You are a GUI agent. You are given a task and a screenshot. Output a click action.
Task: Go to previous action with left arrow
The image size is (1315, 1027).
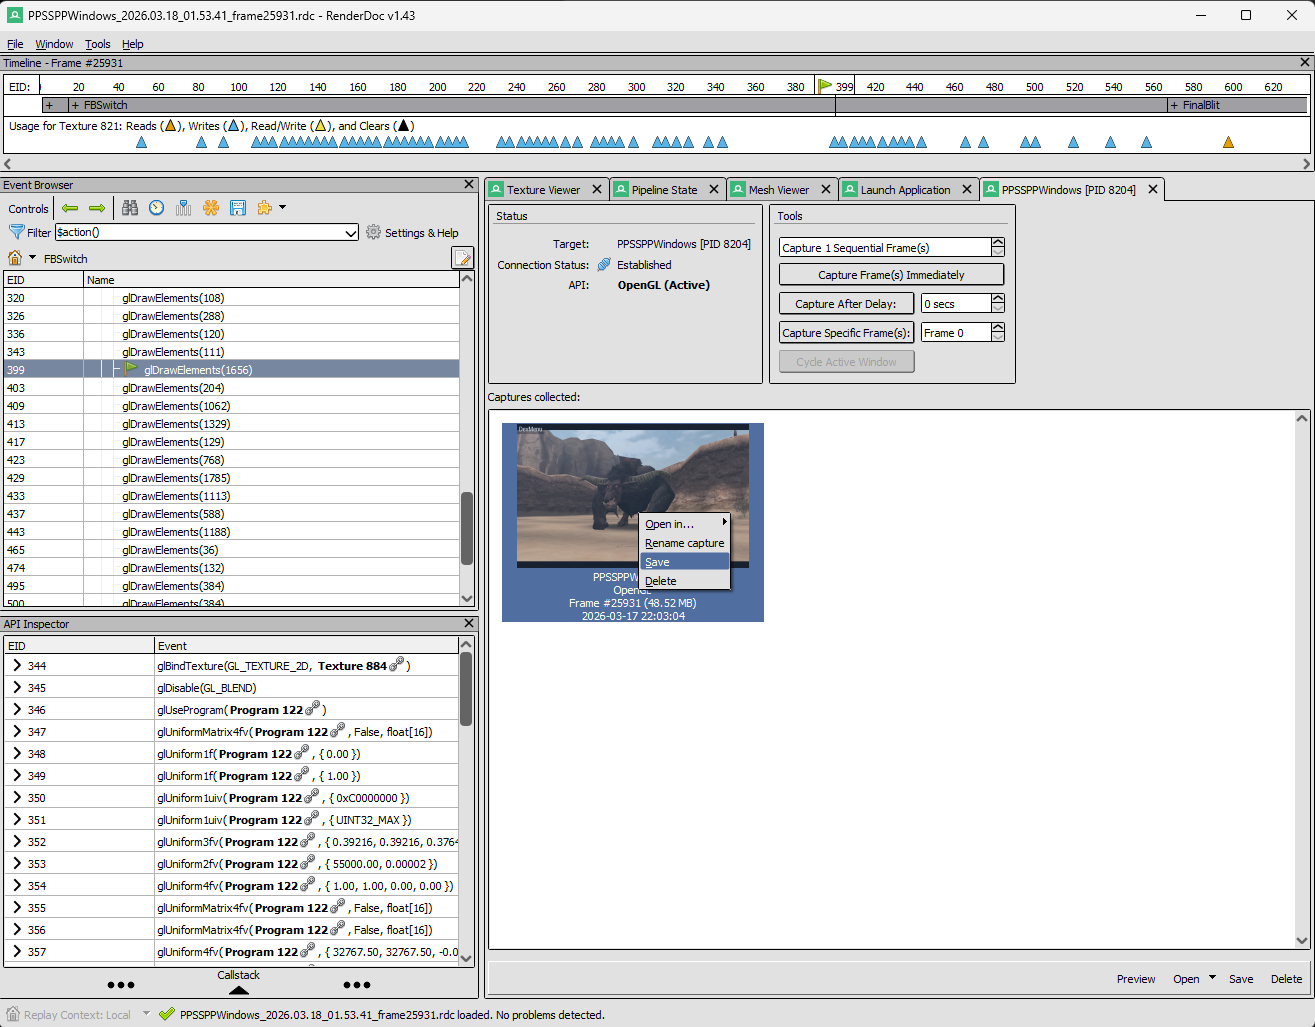point(70,208)
